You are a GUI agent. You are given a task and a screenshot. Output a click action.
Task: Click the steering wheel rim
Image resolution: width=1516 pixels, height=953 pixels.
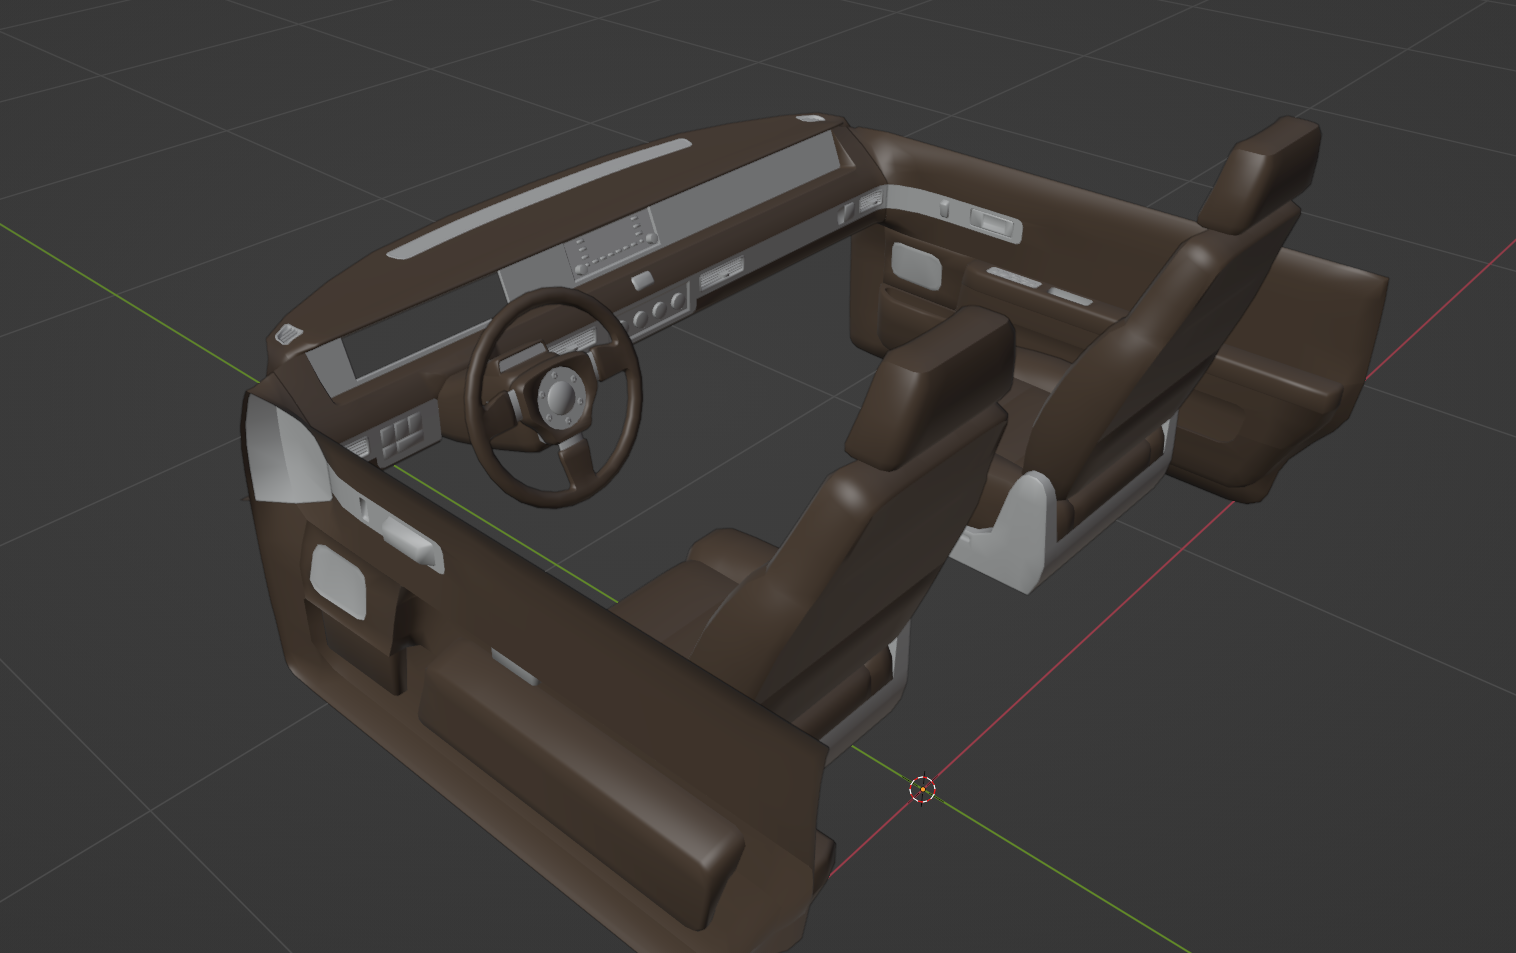556,397
